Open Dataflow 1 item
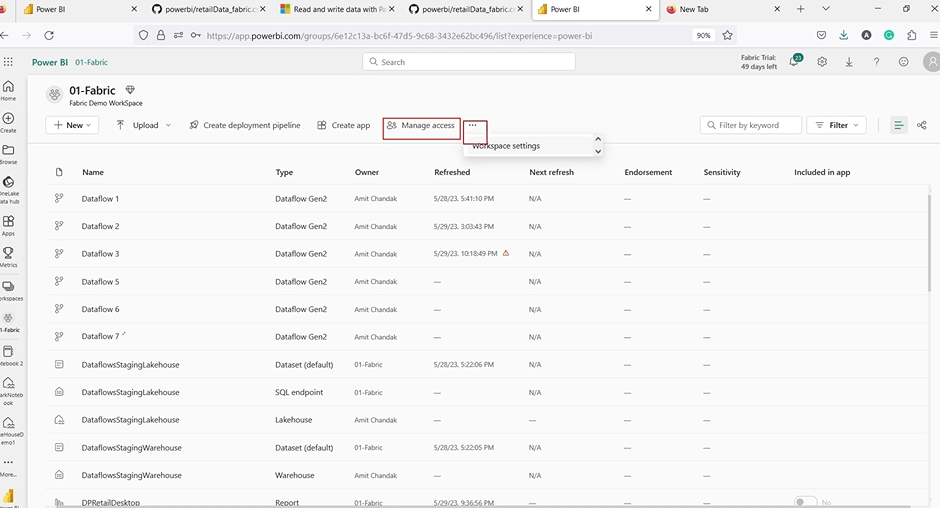Image resolution: width=940 pixels, height=508 pixels. pyautogui.click(x=100, y=199)
